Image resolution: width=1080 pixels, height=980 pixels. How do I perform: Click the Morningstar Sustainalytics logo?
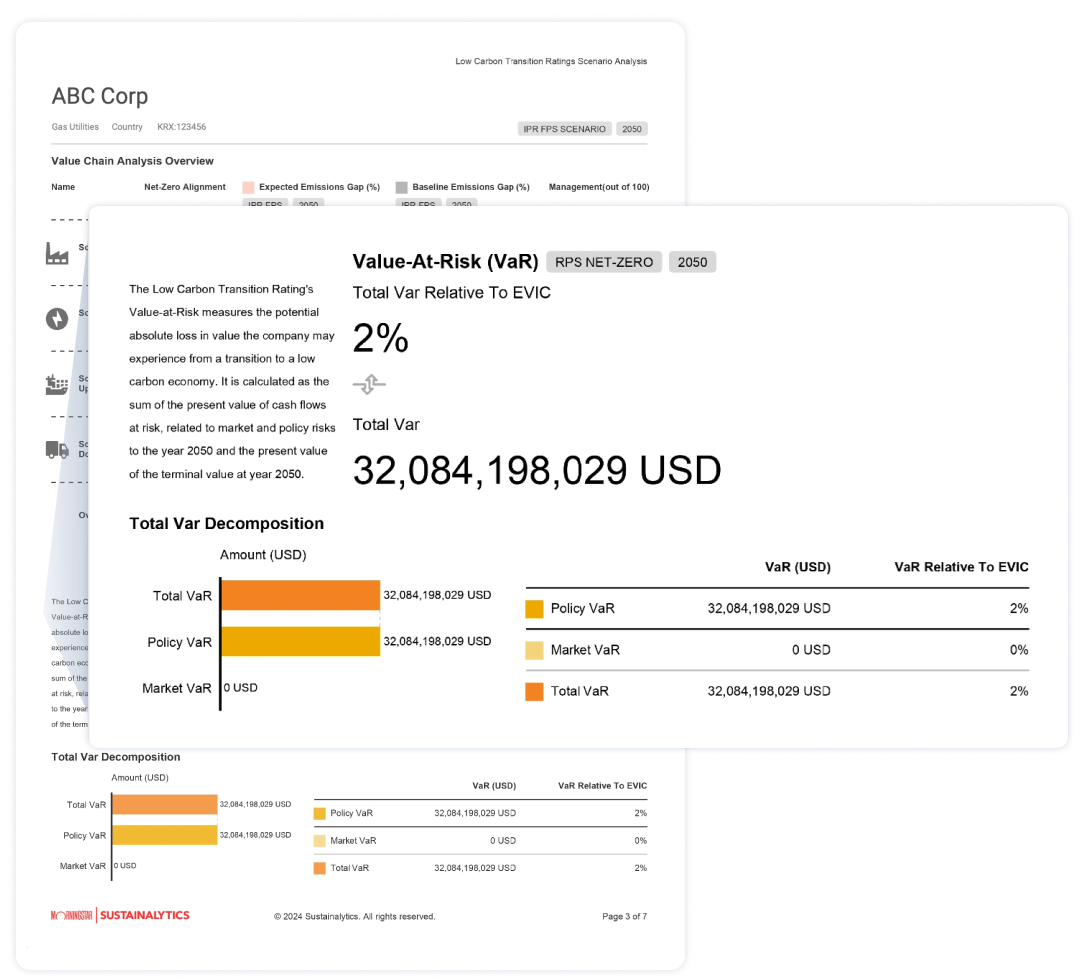120,915
